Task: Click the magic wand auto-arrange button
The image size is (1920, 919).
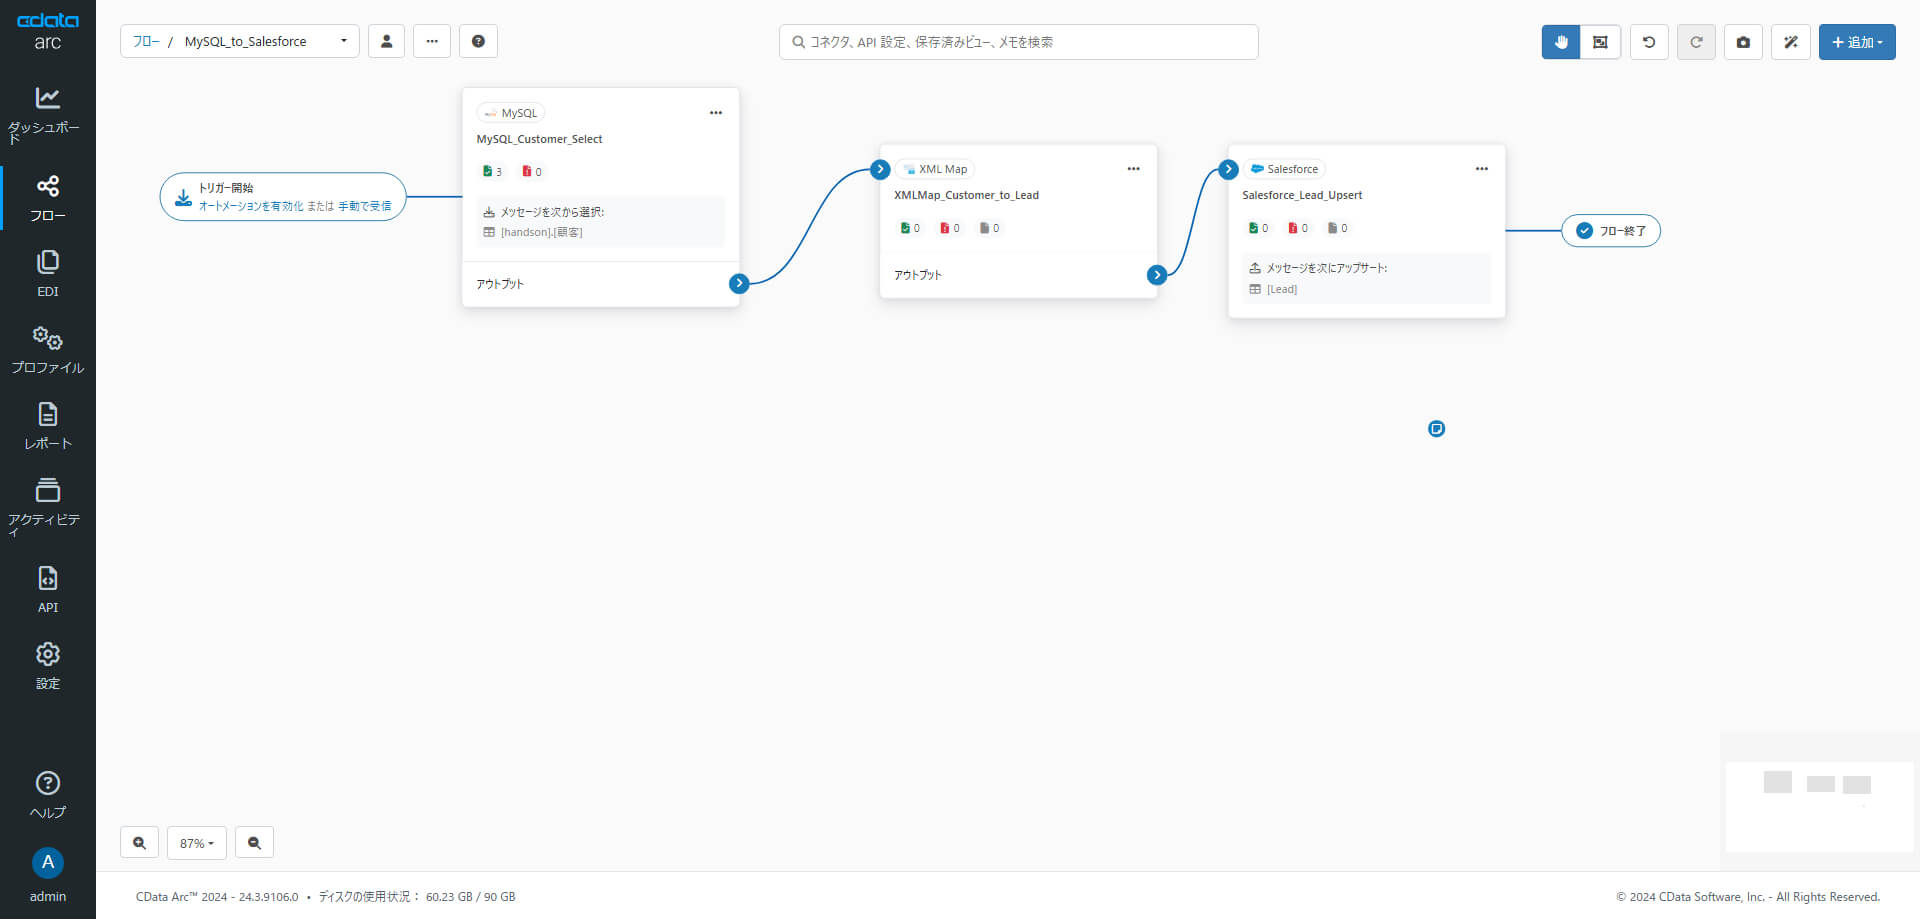Action: coord(1791,42)
